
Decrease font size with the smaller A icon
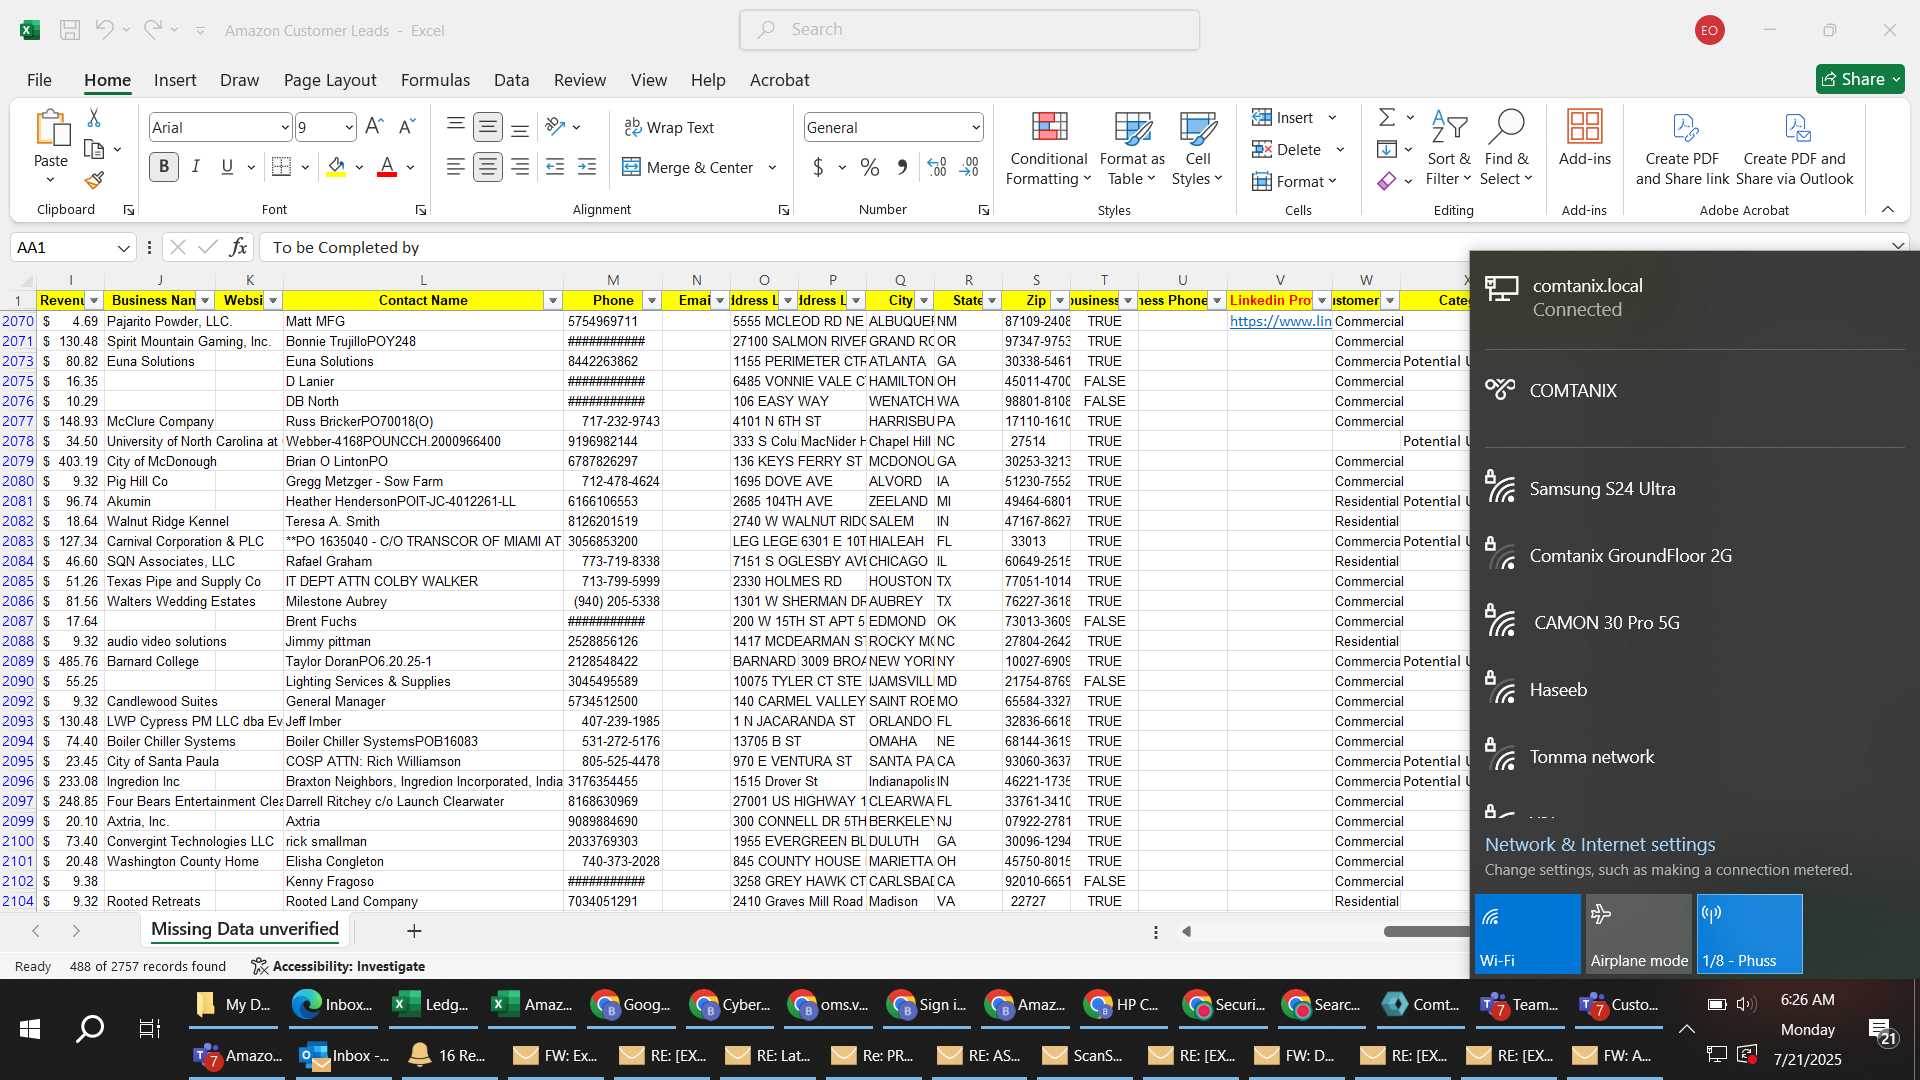point(406,127)
